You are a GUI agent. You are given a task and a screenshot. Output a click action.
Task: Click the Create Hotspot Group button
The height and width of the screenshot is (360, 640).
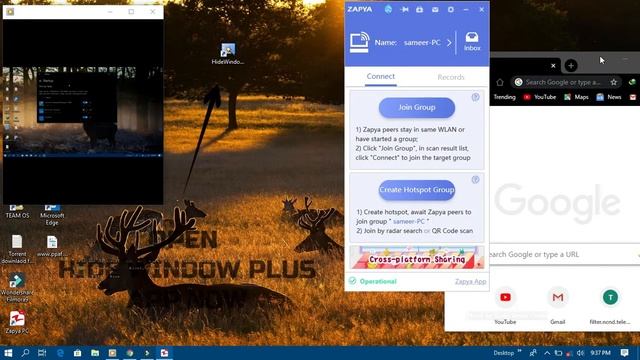tap(417, 190)
